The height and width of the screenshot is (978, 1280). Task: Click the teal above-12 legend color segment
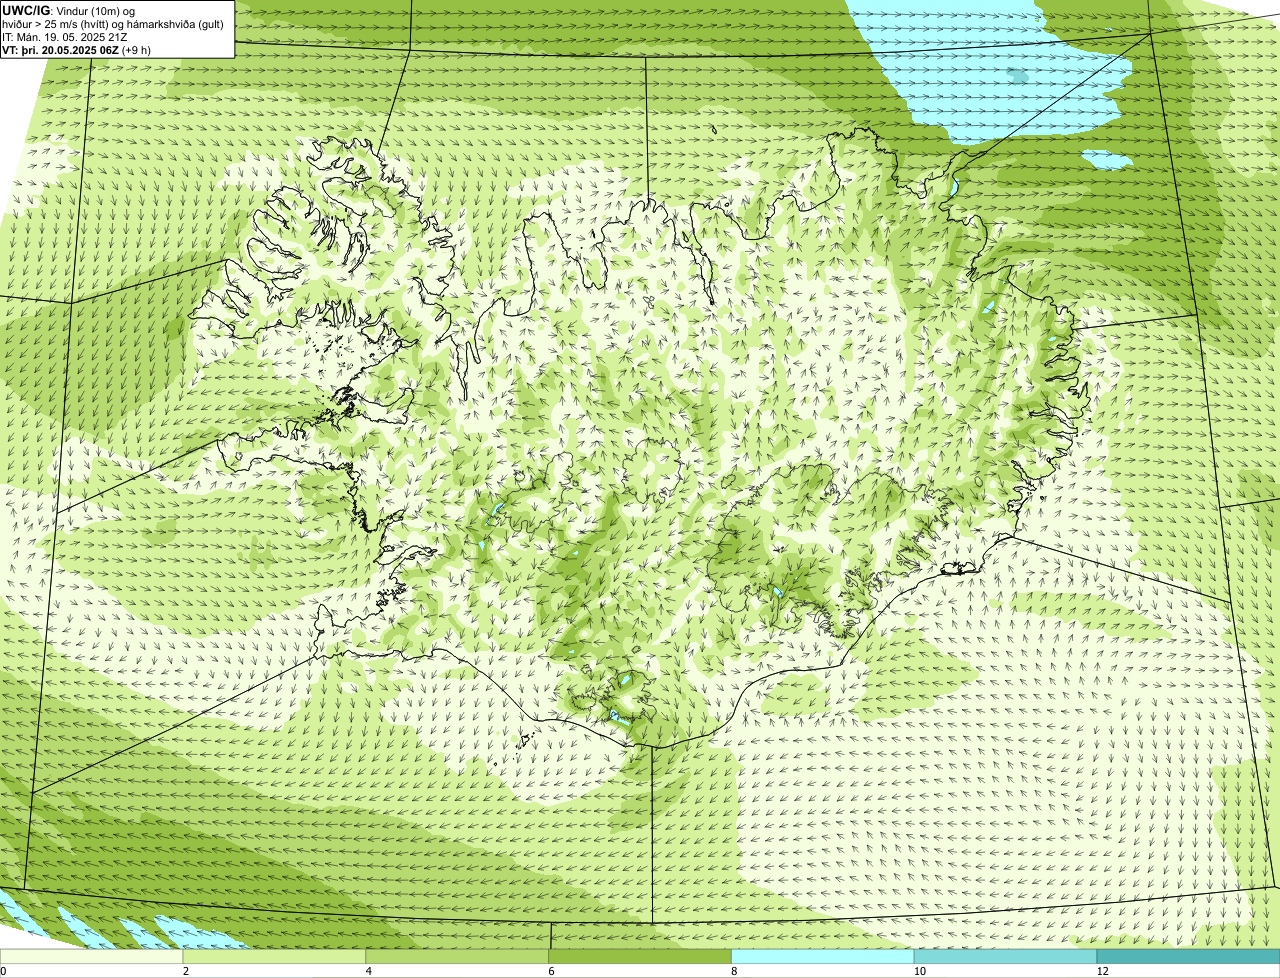[1188, 957]
